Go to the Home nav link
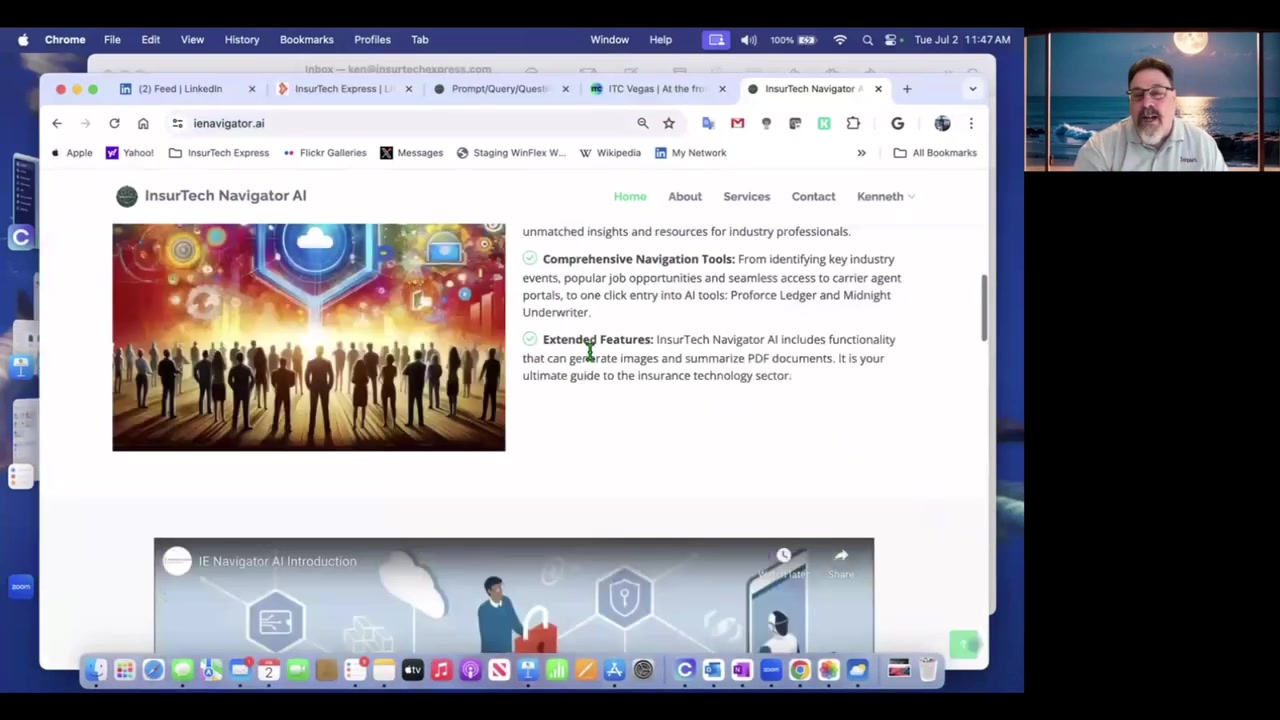 point(630,197)
